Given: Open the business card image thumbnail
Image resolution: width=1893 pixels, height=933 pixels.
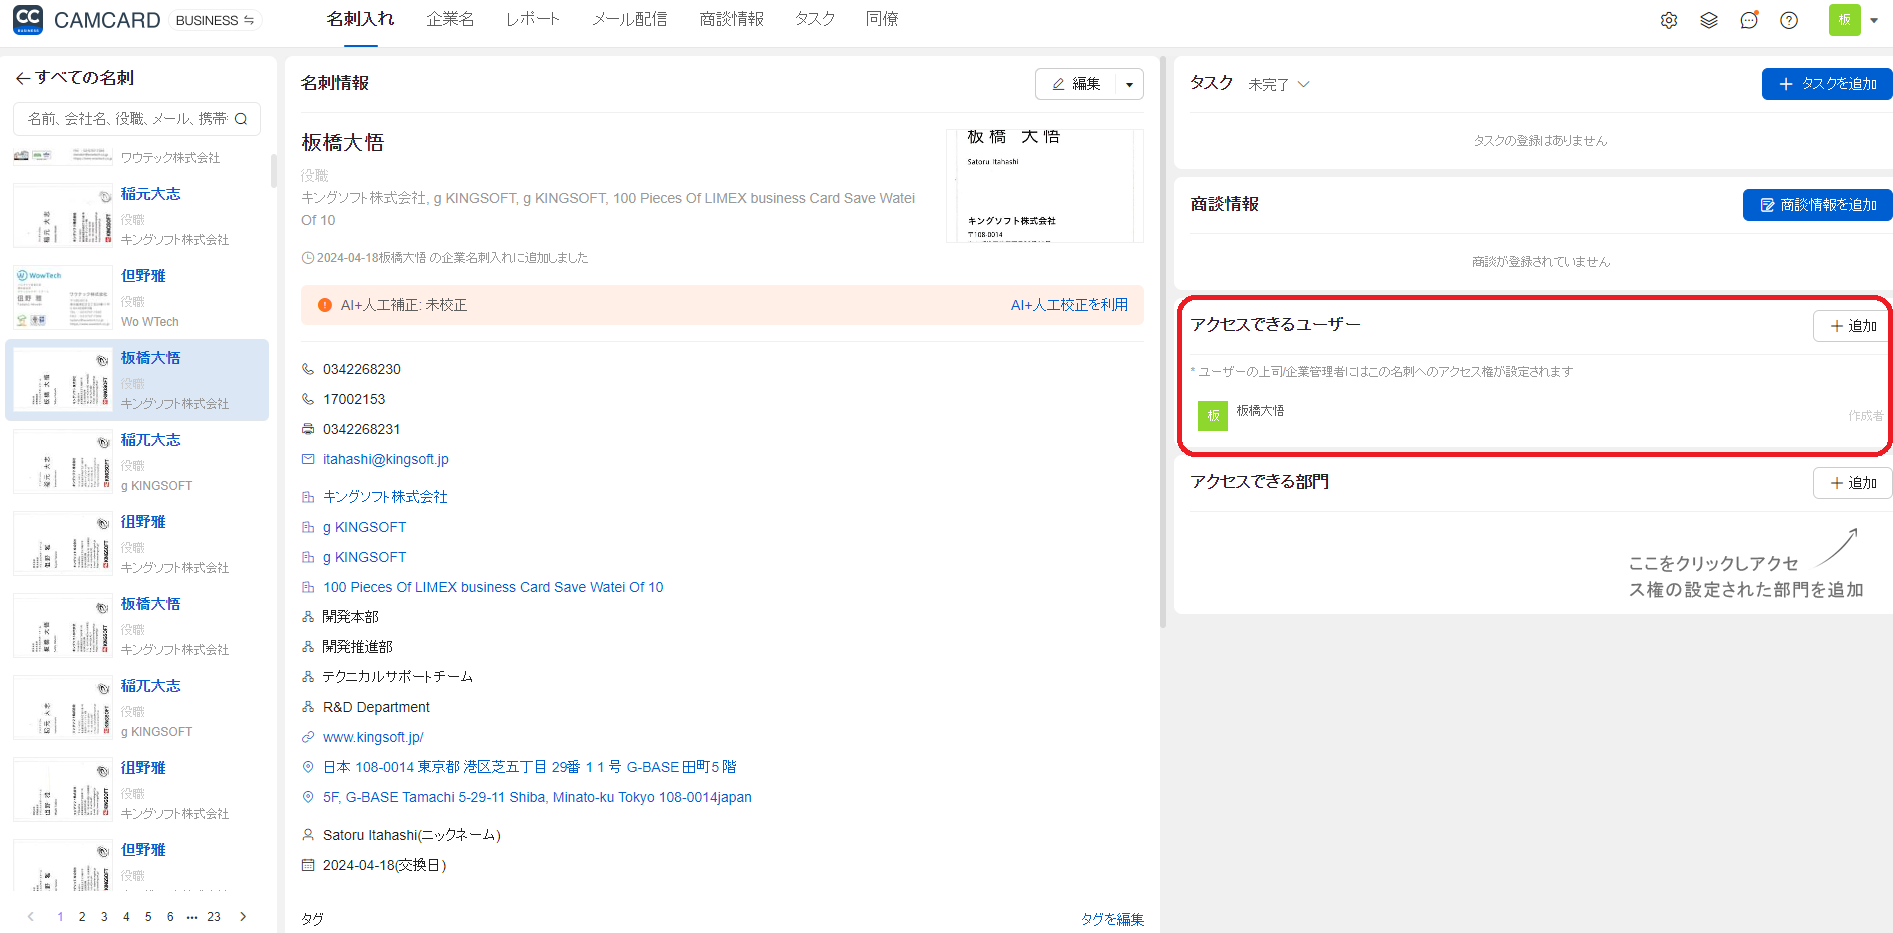Looking at the screenshot, I should [1044, 185].
